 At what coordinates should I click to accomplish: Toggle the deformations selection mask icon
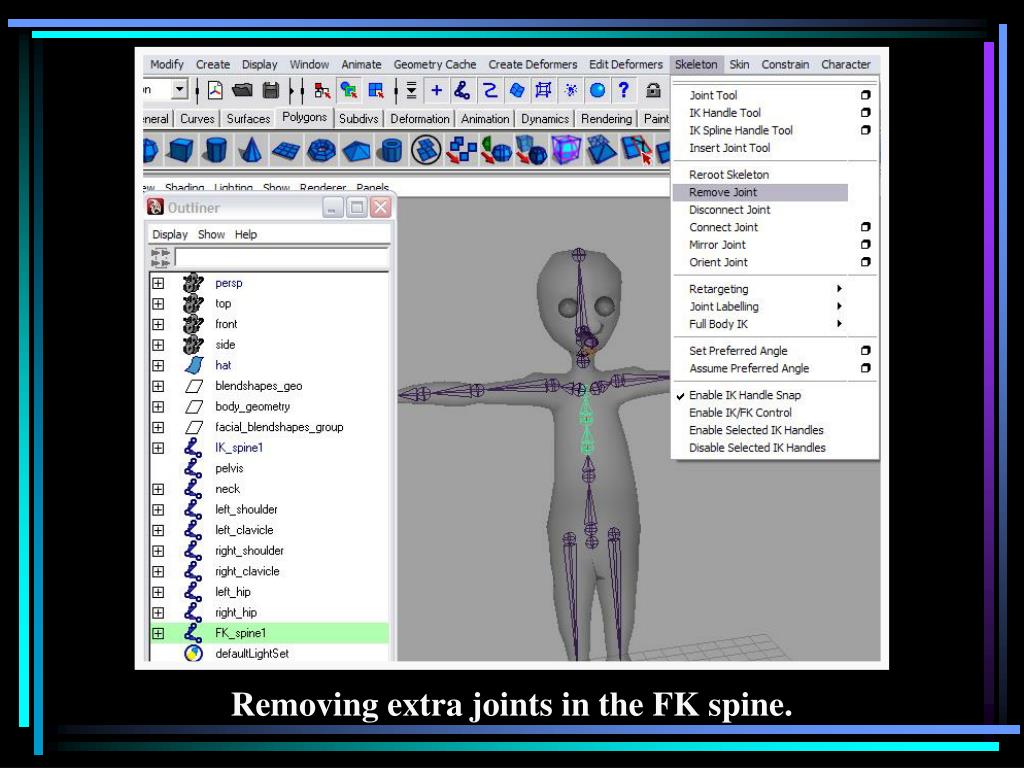tap(543, 90)
